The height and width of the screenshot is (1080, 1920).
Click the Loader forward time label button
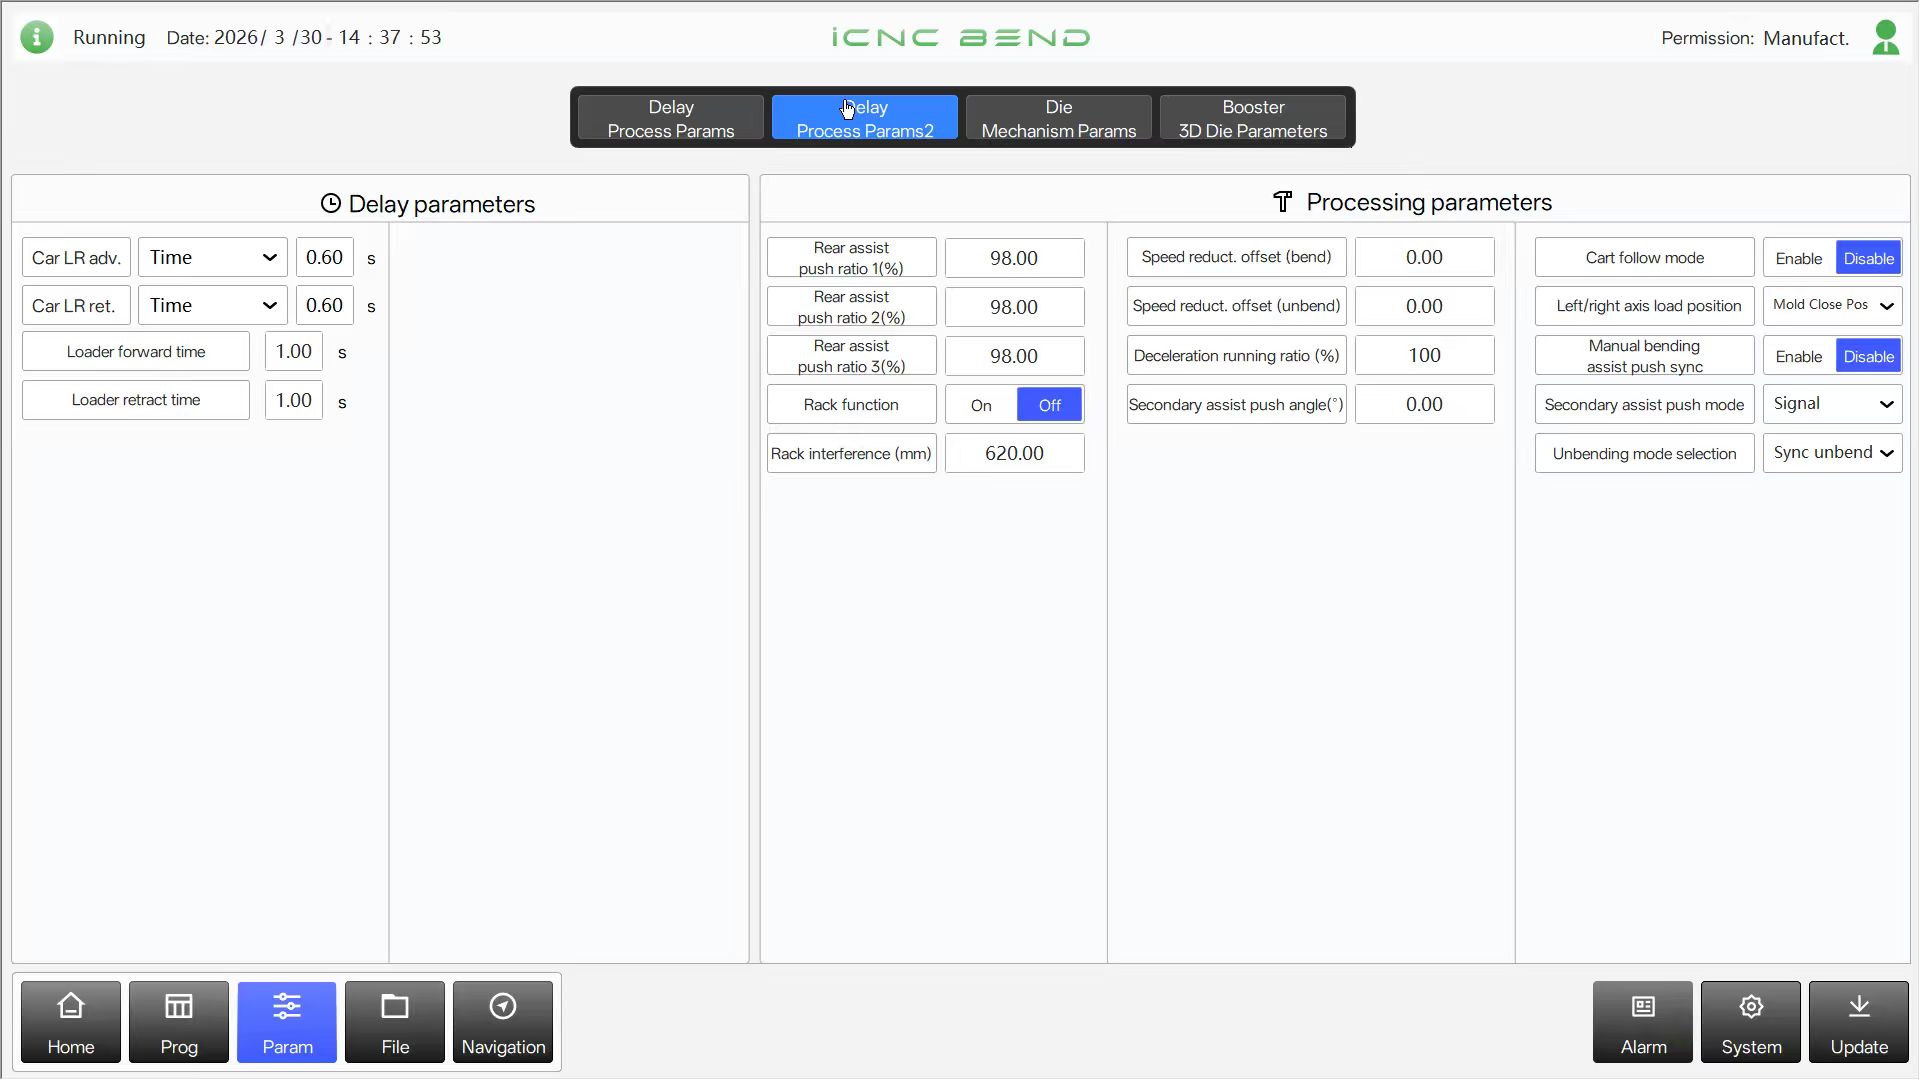[x=136, y=352]
